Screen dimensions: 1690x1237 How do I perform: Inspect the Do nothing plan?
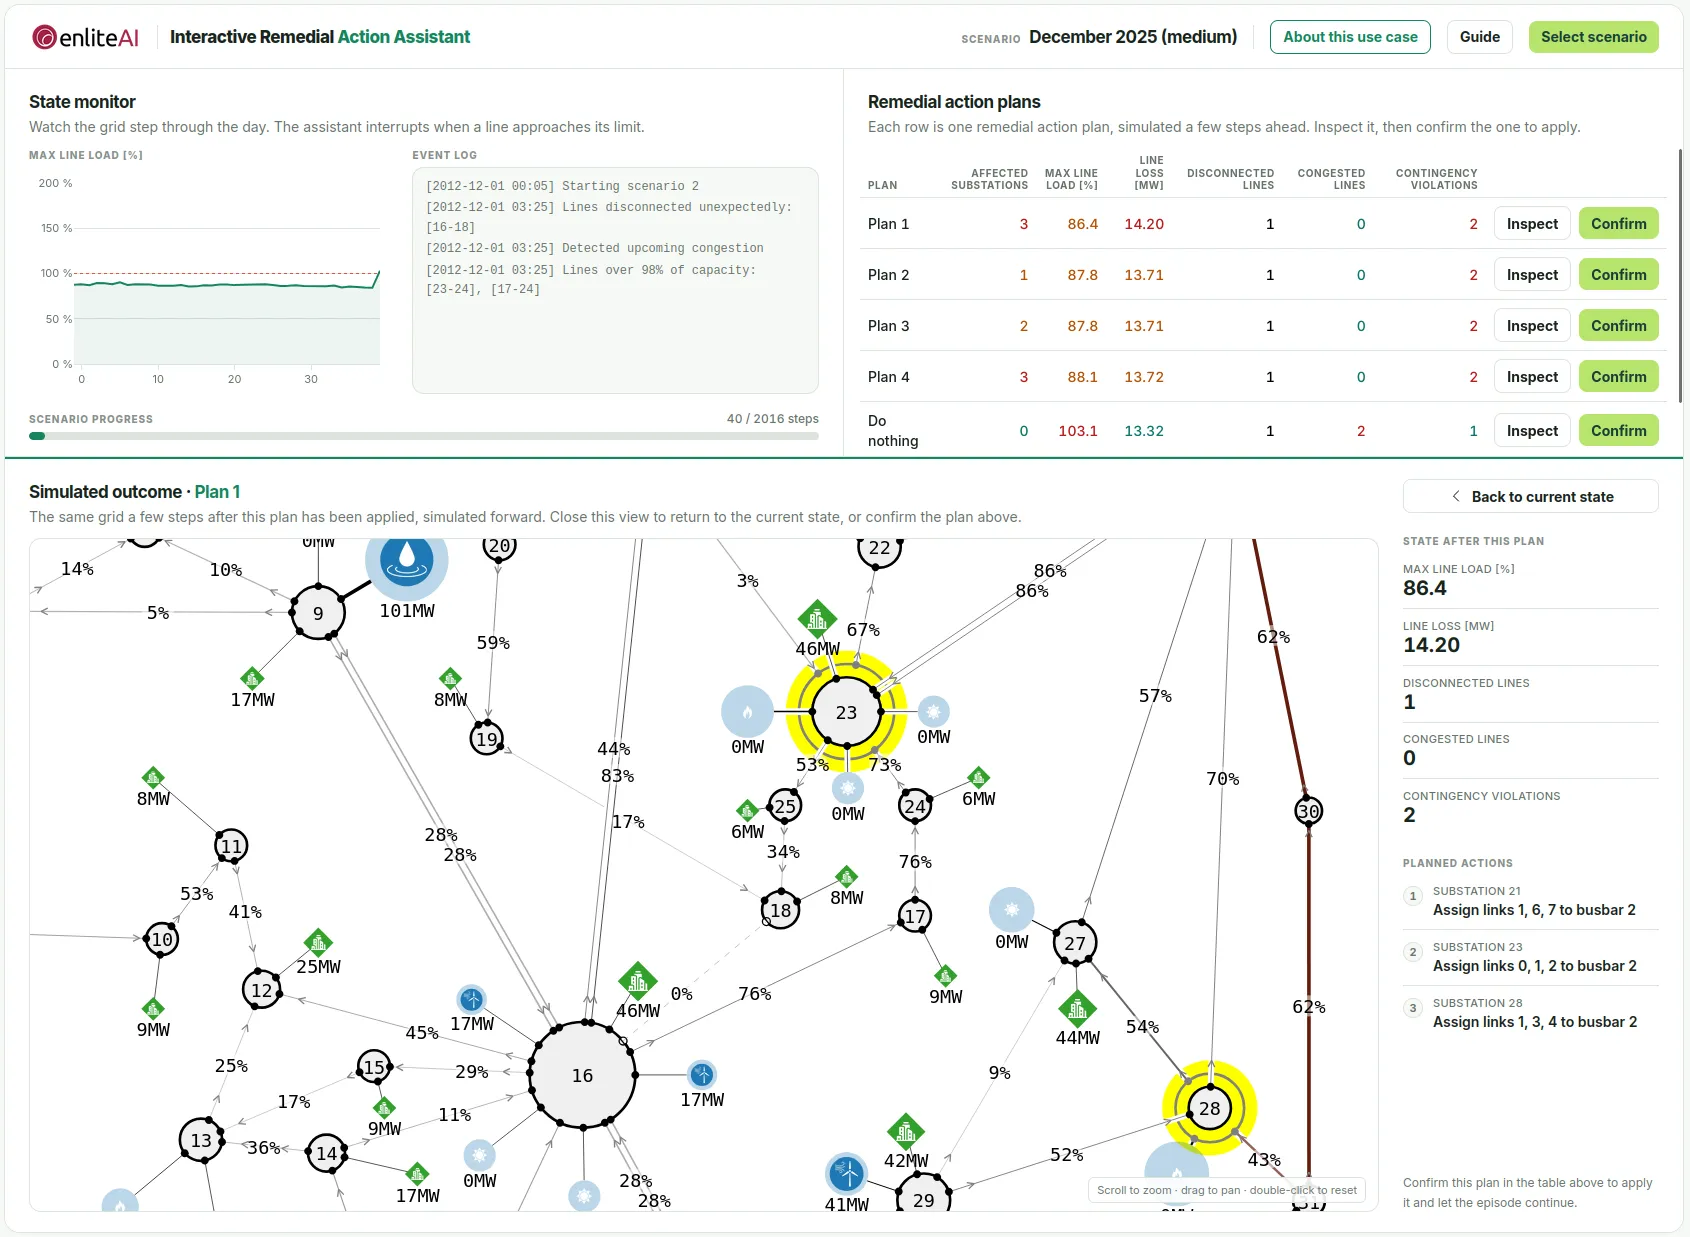pos(1532,431)
